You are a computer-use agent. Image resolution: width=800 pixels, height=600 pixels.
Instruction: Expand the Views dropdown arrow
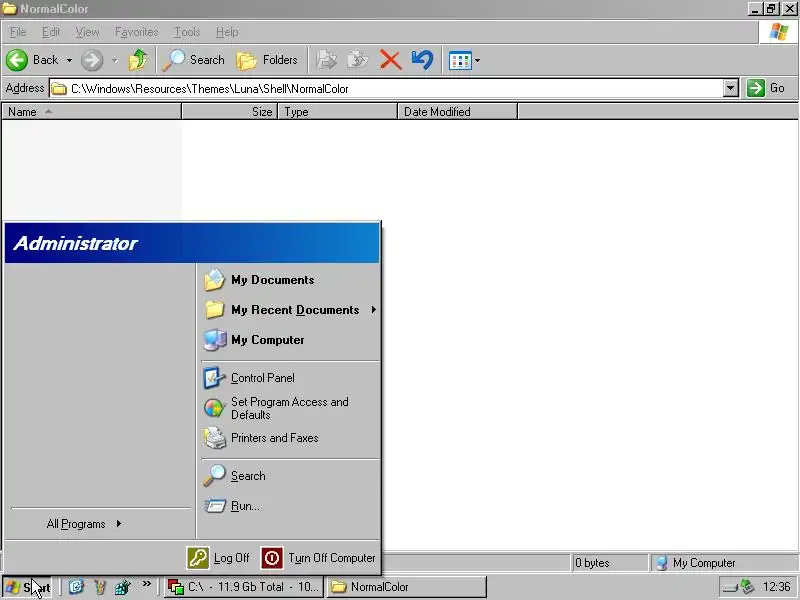[477, 61]
